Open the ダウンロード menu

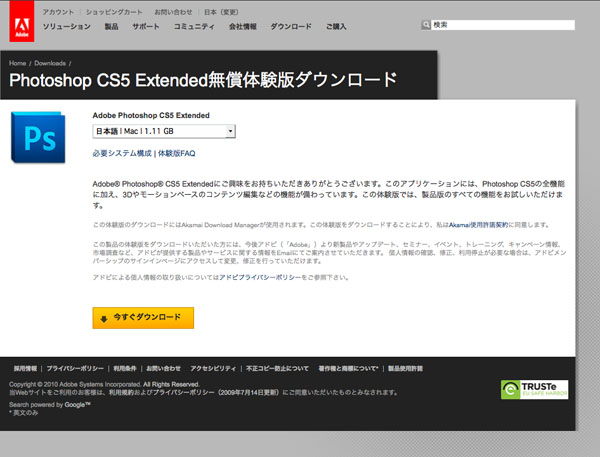[291, 26]
